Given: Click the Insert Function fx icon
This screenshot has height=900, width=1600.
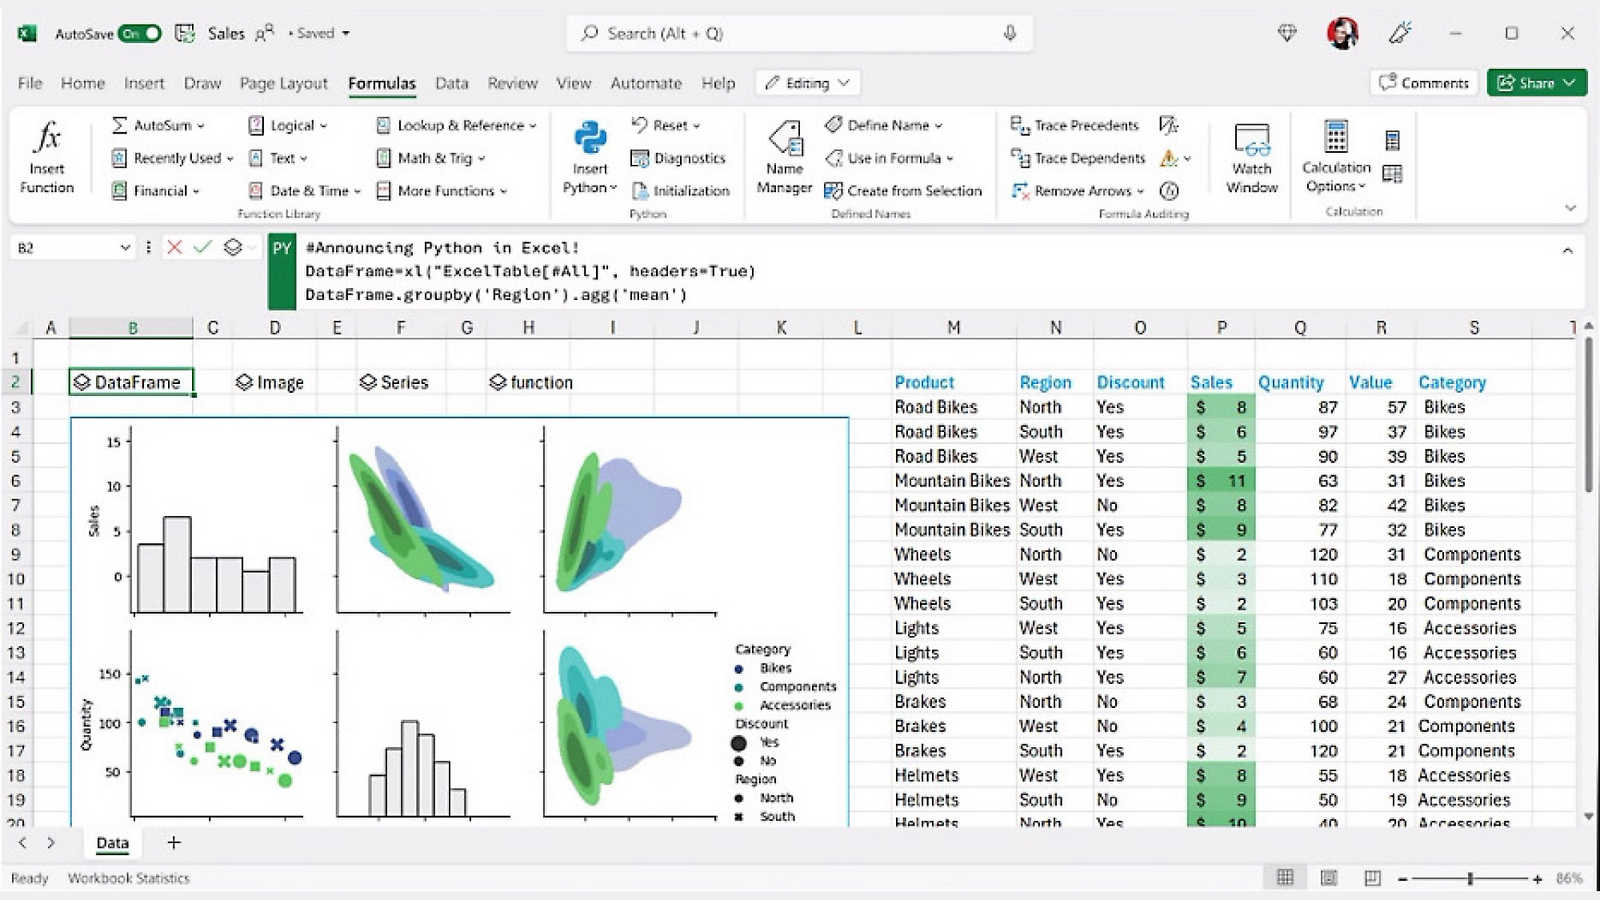Looking at the screenshot, I should pos(47,137).
